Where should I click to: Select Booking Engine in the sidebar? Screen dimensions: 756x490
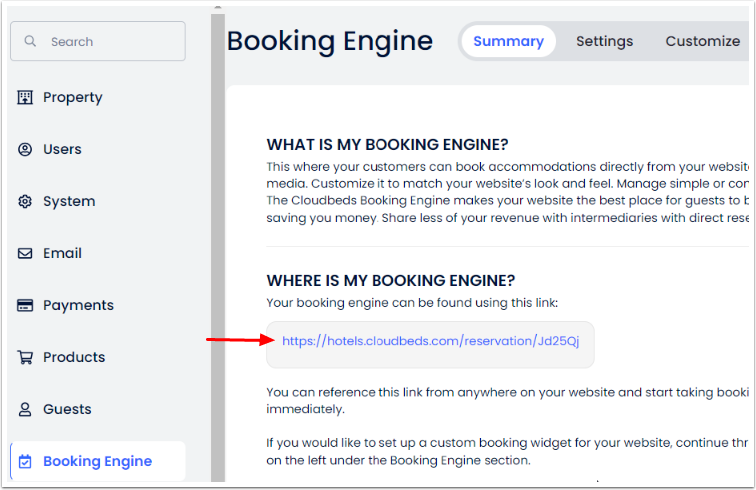pos(97,461)
